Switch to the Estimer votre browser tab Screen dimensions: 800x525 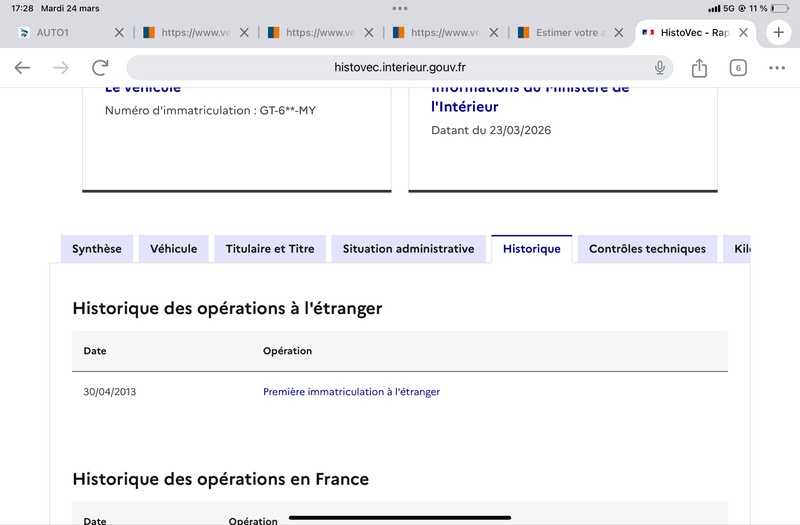(565, 33)
